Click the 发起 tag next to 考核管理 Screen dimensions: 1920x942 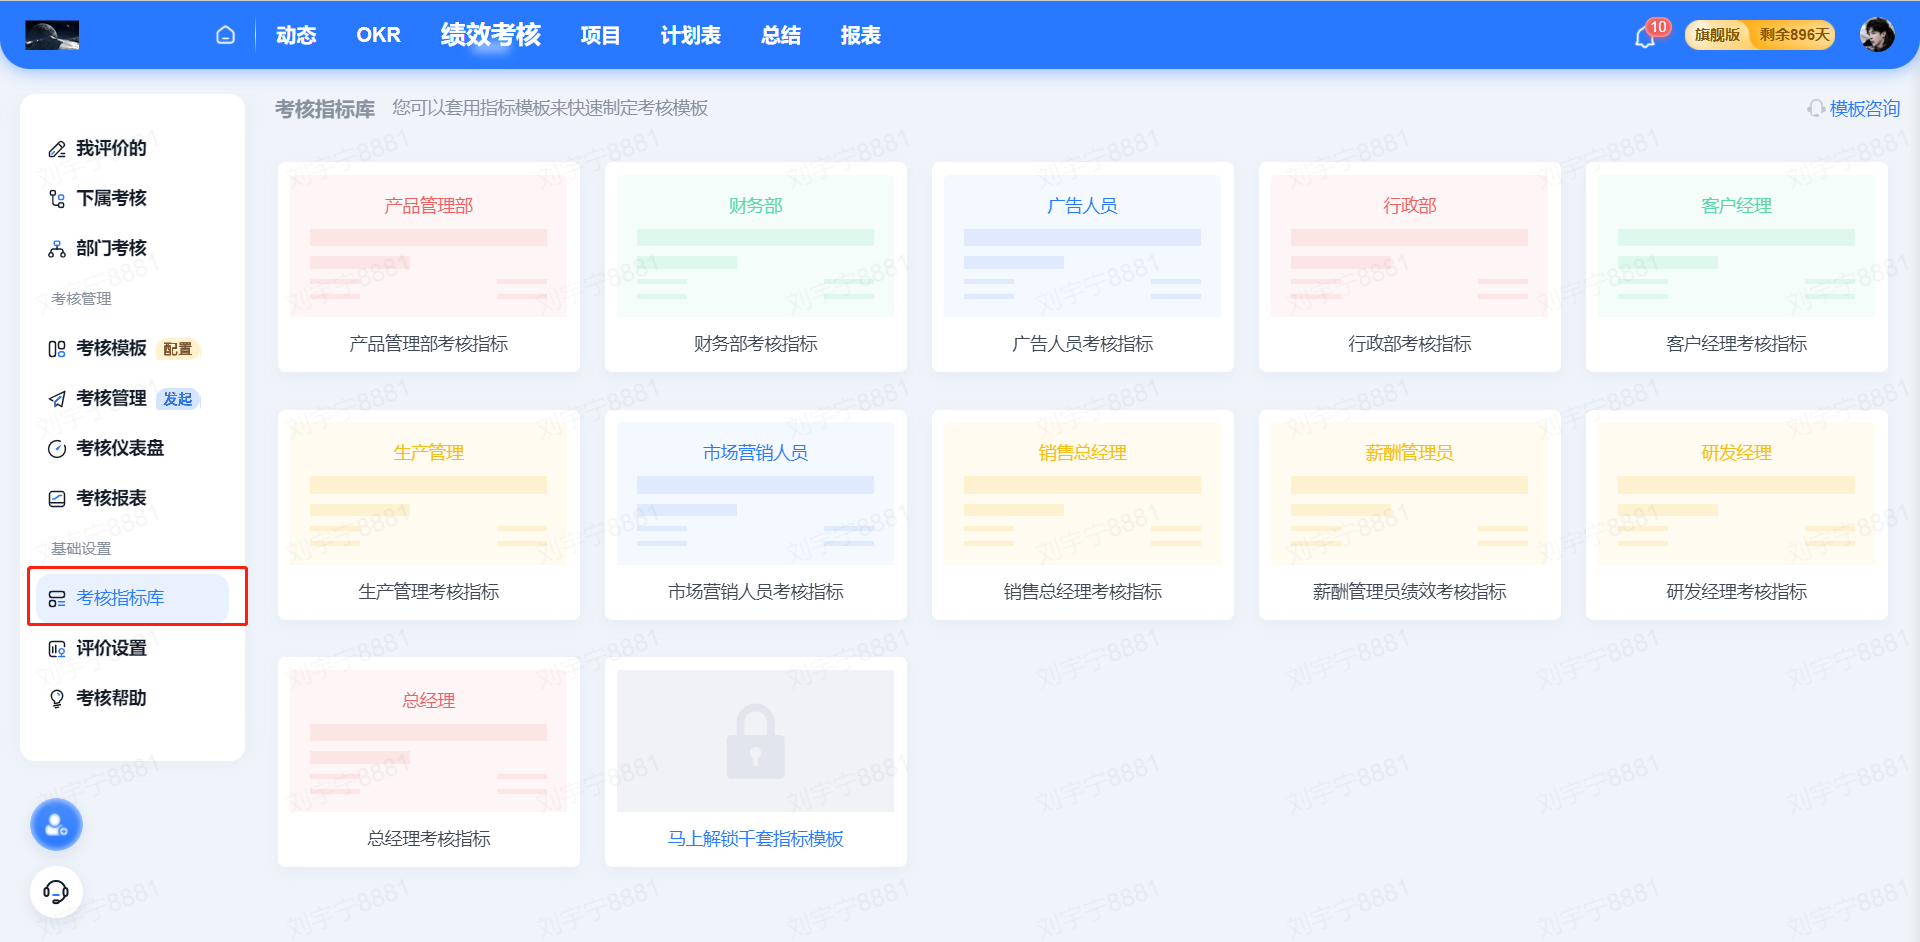click(x=178, y=399)
